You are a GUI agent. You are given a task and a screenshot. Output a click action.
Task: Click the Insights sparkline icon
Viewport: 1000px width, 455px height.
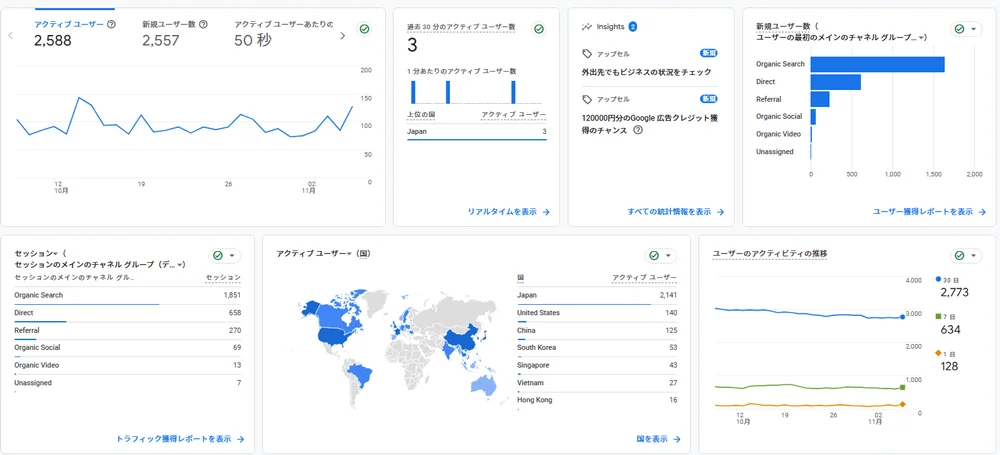tap(586, 26)
